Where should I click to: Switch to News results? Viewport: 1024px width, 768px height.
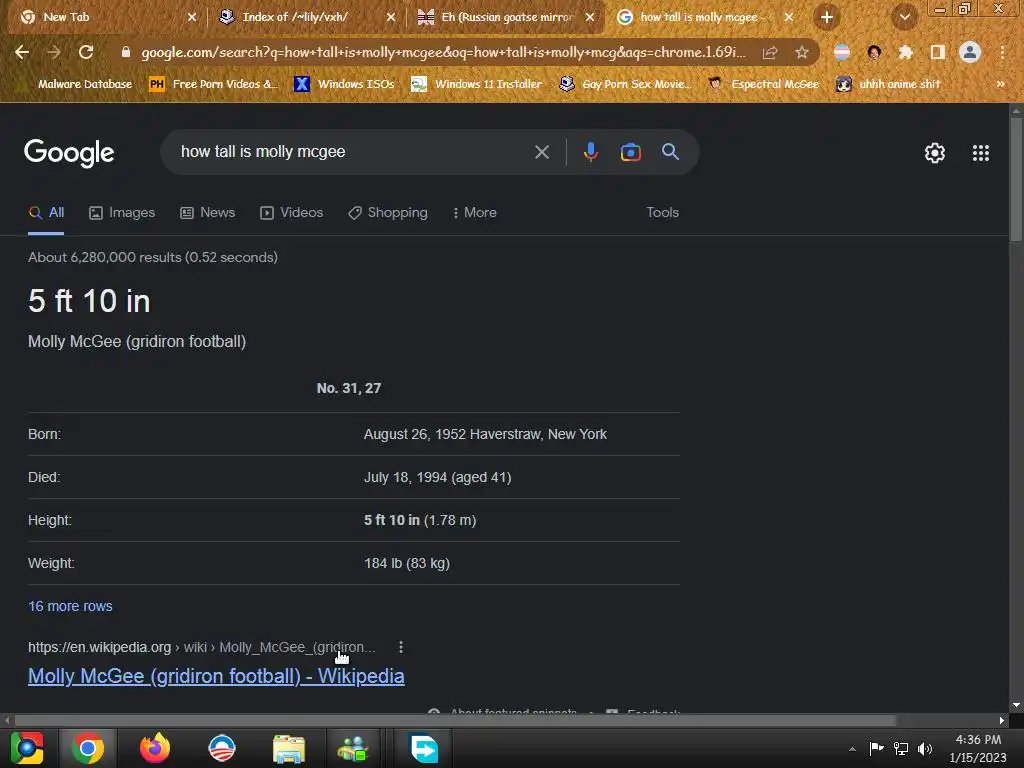(x=208, y=213)
